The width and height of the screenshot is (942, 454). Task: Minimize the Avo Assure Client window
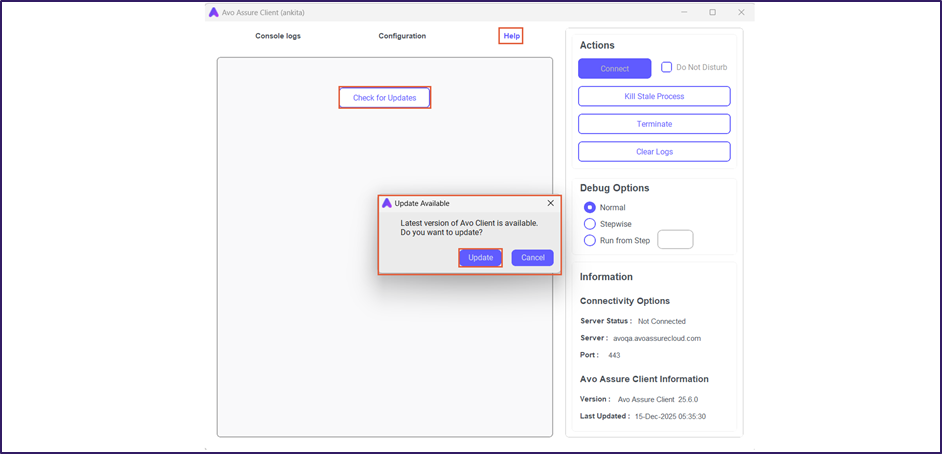(684, 12)
